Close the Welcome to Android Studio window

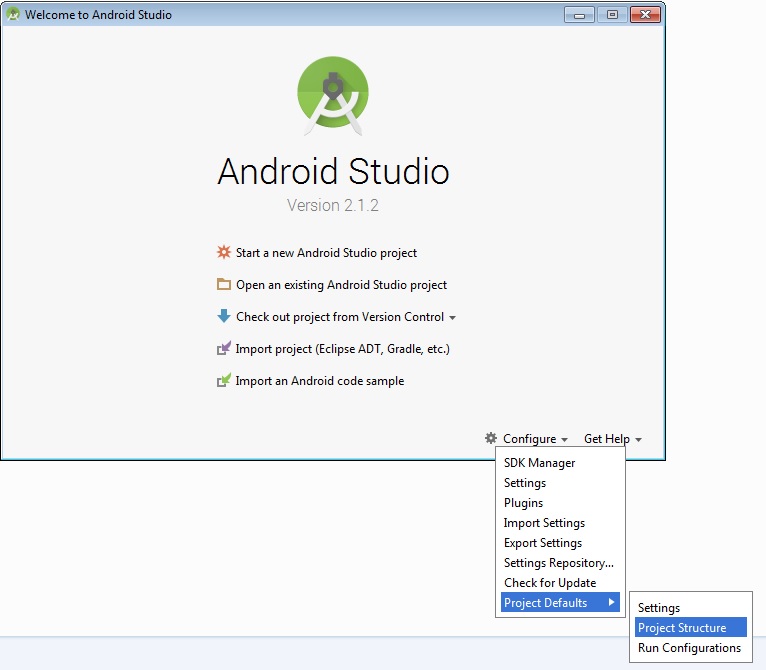tap(645, 15)
